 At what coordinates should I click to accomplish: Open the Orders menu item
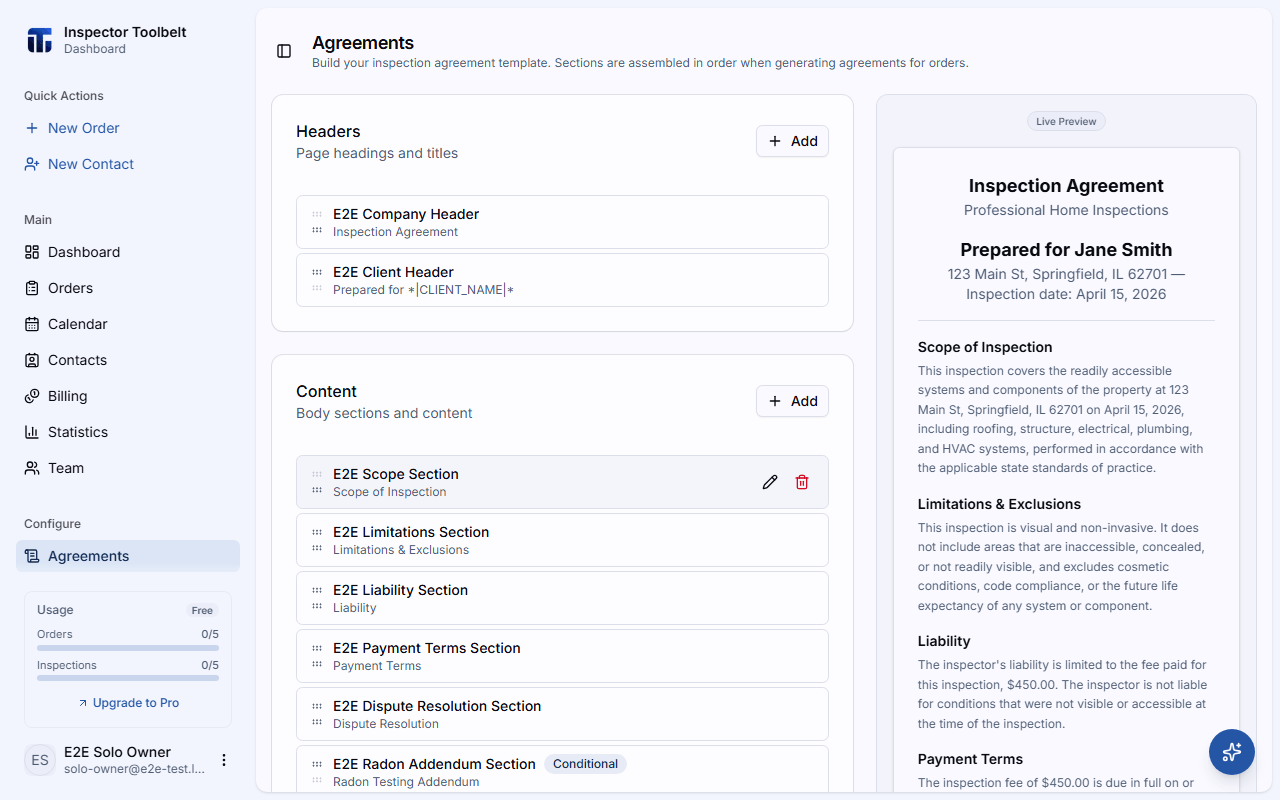coord(128,288)
